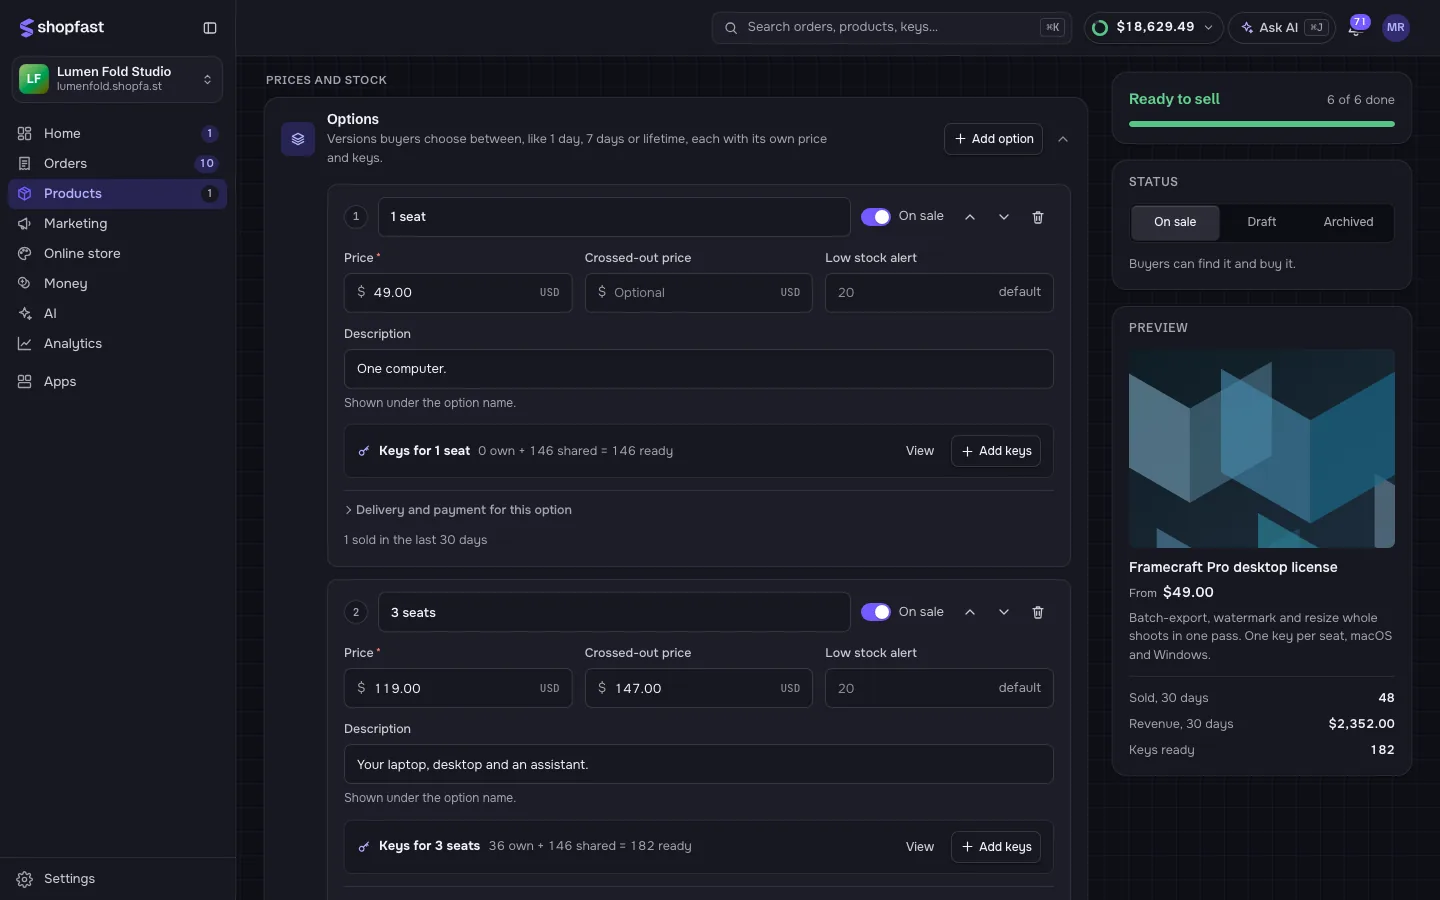The image size is (1440, 900).
Task: Click the Framecraft Pro preview image
Action: click(x=1262, y=448)
